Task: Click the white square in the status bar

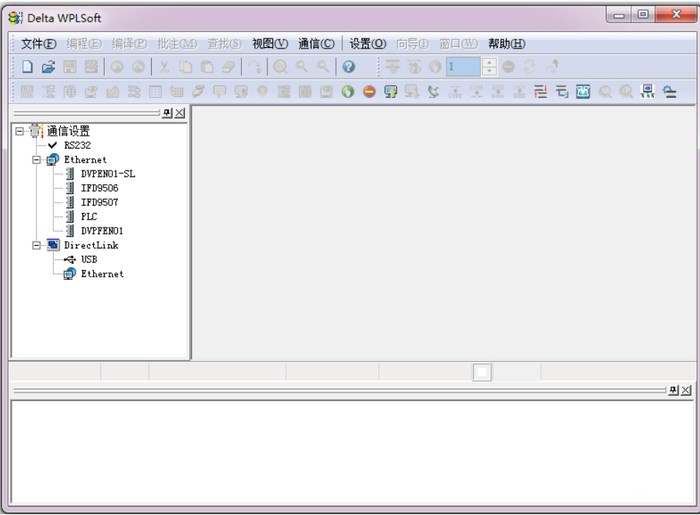Action: (x=482, y=372)
